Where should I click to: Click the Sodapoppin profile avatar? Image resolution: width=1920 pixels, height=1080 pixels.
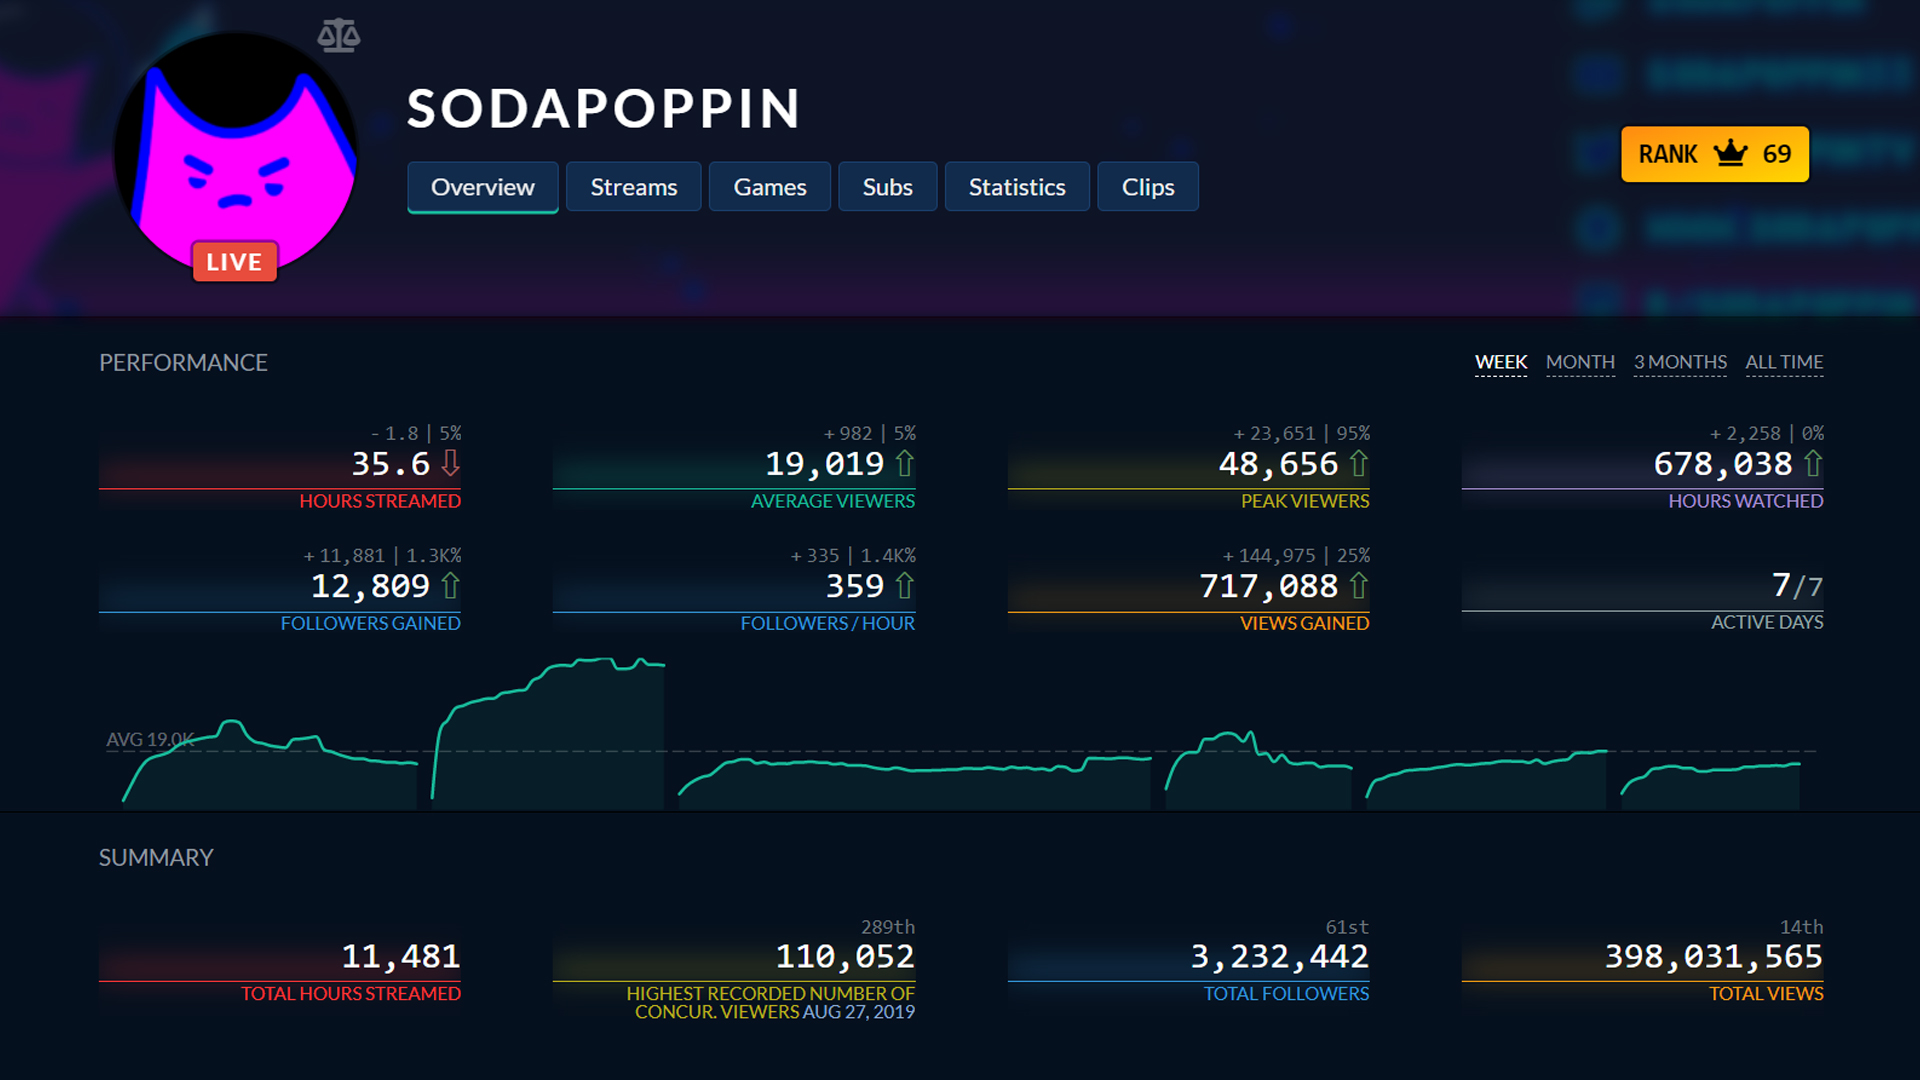point(236,150)
